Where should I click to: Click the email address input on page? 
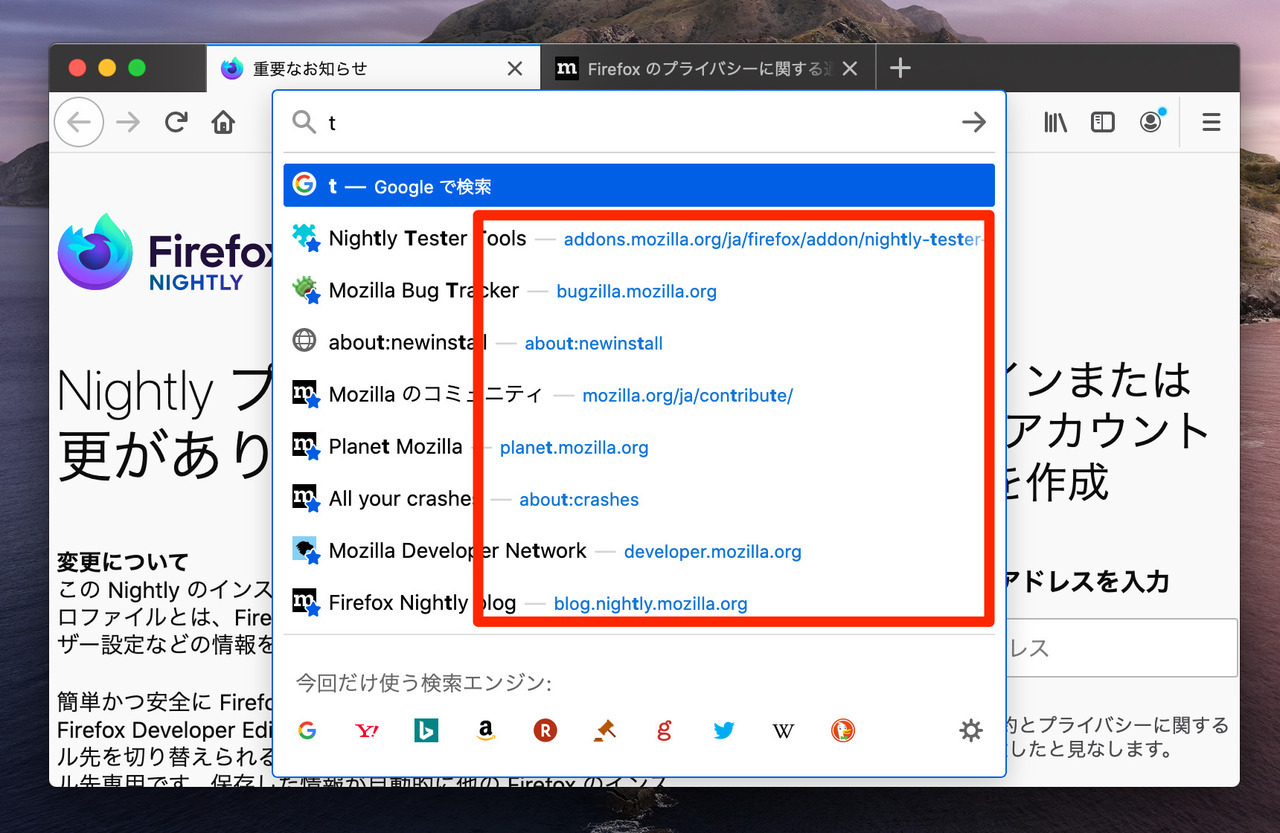pos(1122,647)
